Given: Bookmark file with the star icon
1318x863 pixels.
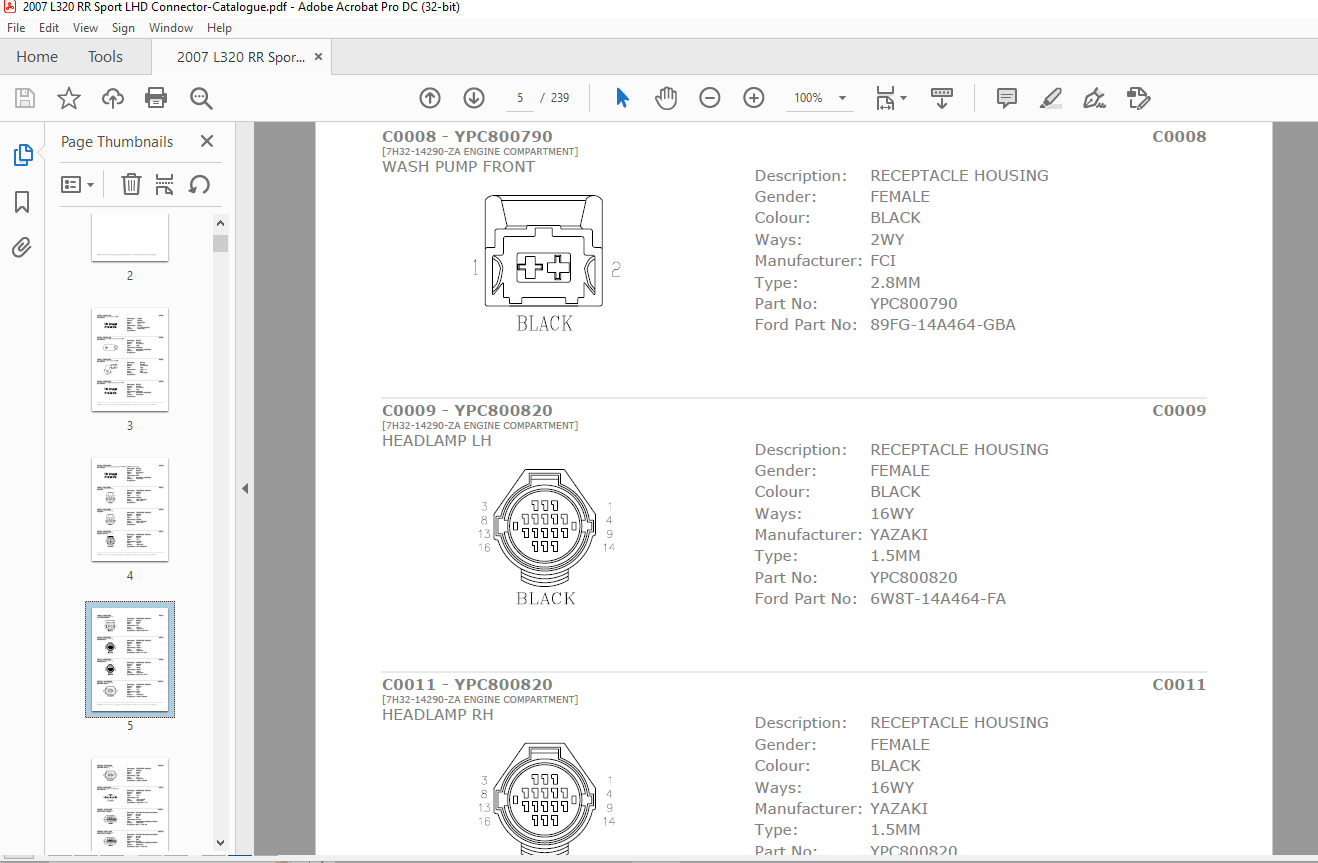Looking at the screenshot, I should (69, 98).
